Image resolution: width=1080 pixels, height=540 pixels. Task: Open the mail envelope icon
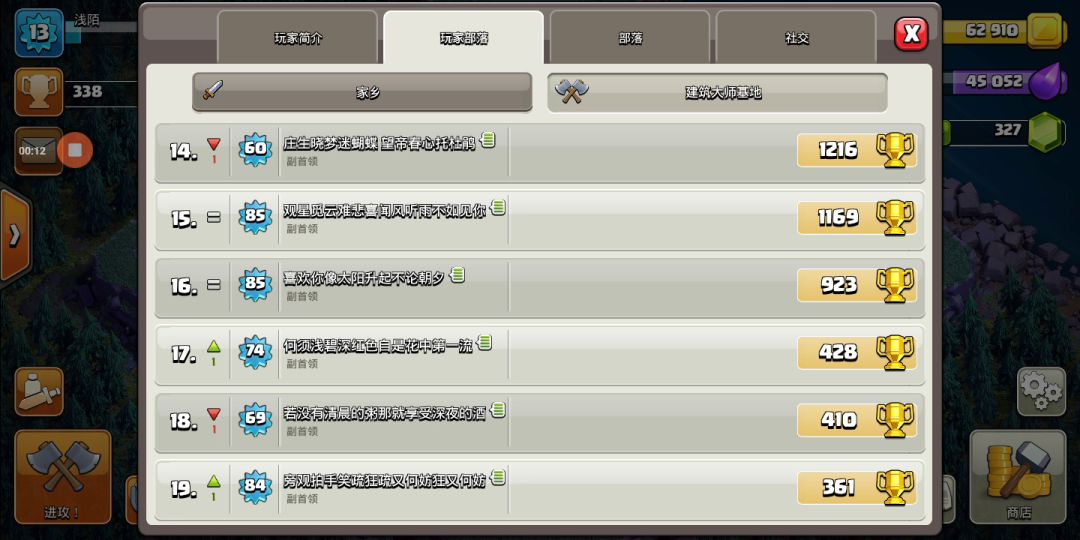[39, 150]
